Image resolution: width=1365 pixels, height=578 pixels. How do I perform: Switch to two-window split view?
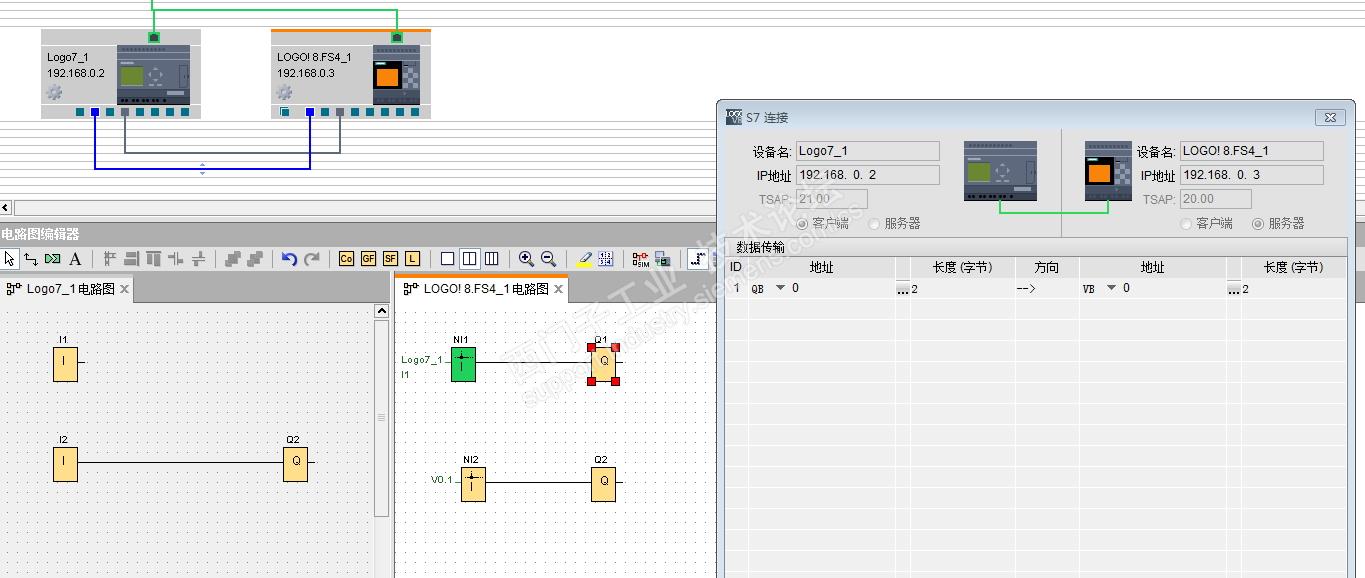(x=469, y=259)
